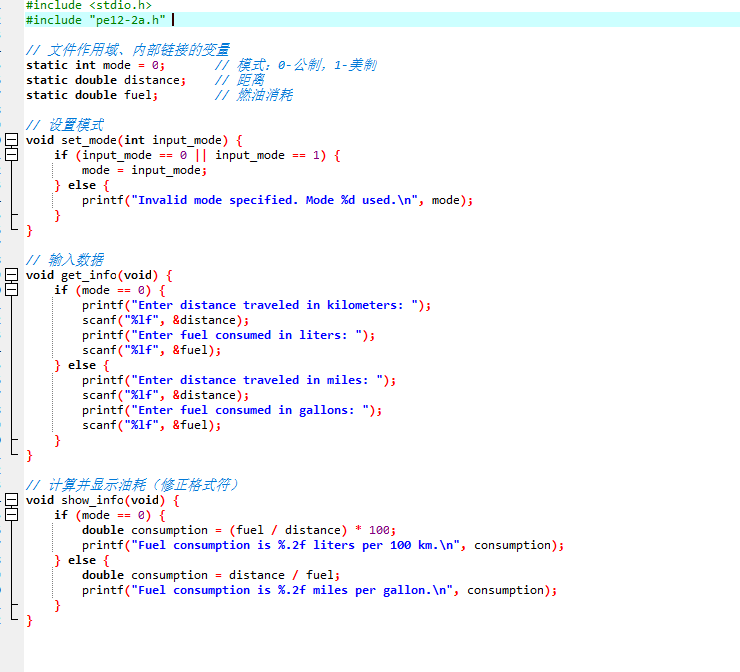Click the "Enter distance traveled in kilometers" string
The width and height of the screenshot is (740, 672).
coord(275,305)
